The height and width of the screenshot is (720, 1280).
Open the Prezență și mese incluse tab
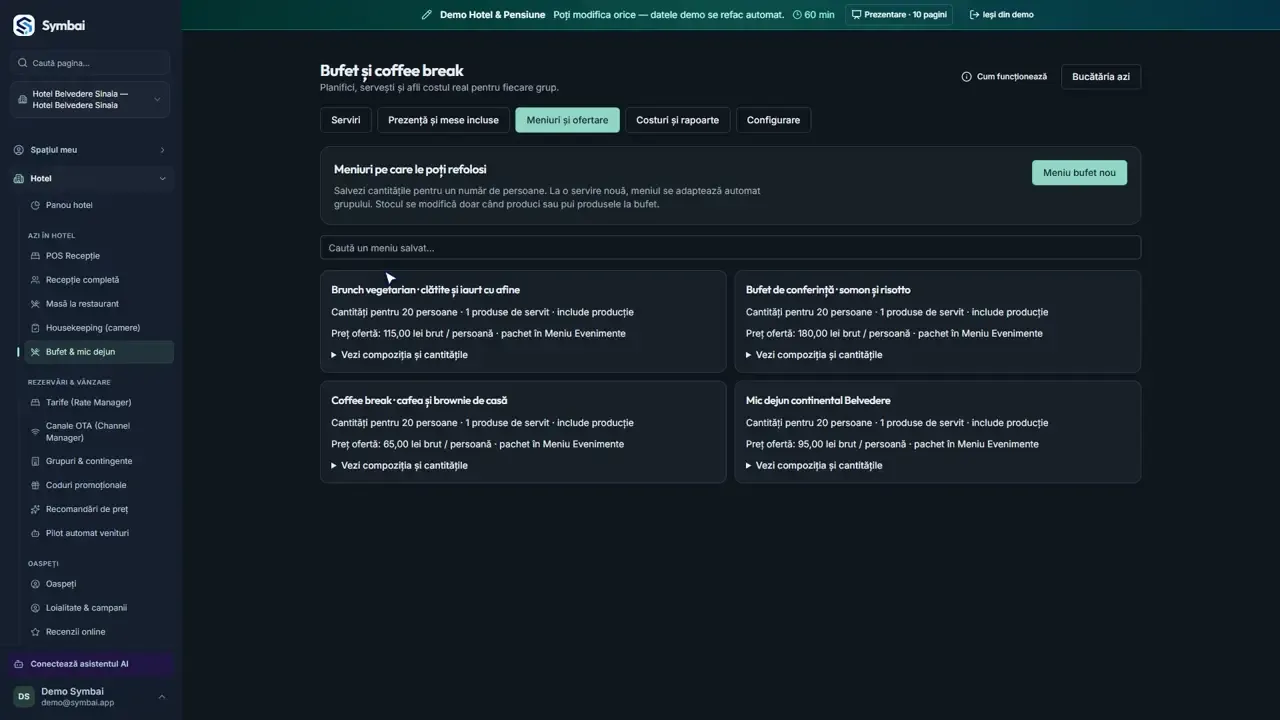point(443,120)
